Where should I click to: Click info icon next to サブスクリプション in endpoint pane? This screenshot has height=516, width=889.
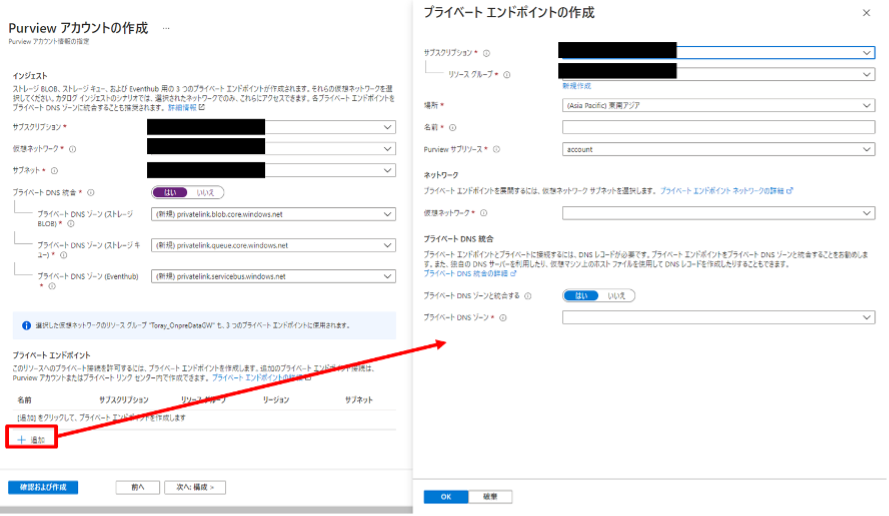(x=486, y=53)
